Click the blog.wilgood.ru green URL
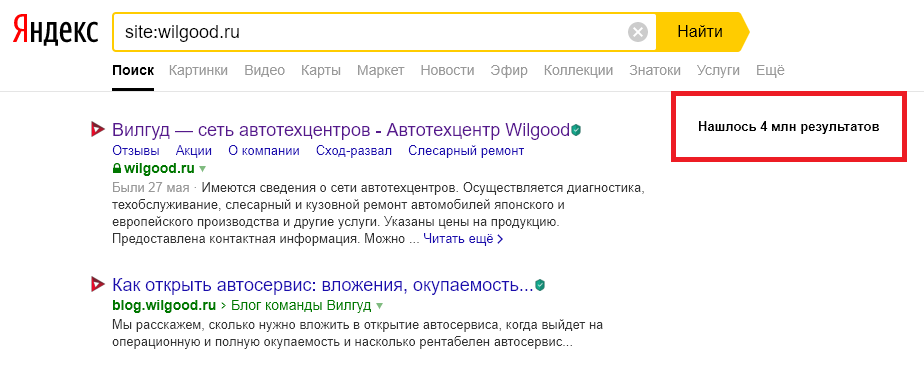 (164, 305)
